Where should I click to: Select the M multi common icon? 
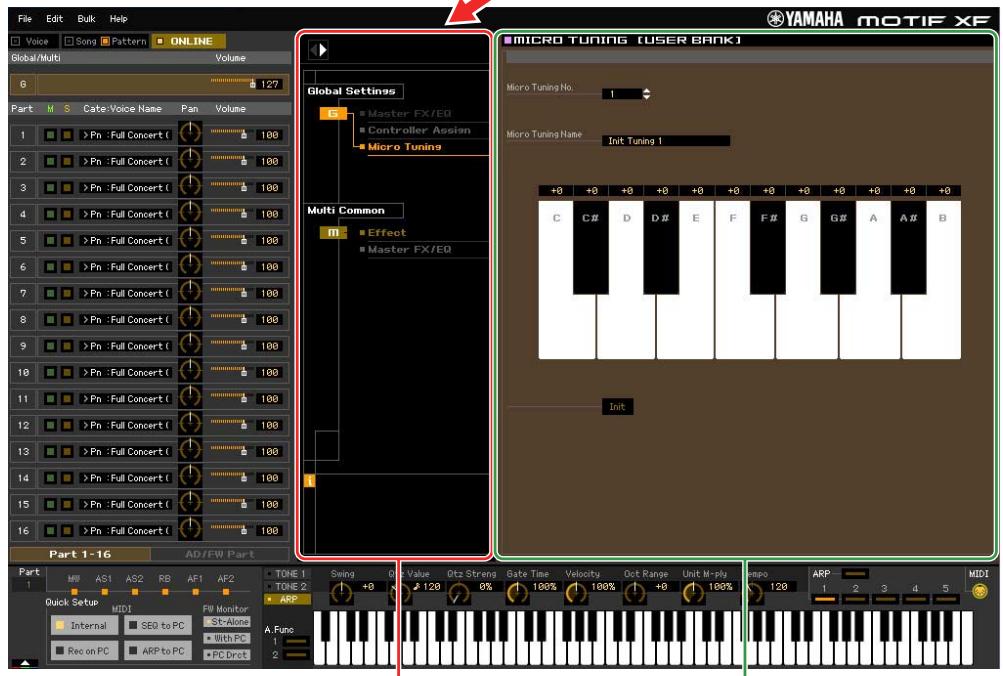333,232
